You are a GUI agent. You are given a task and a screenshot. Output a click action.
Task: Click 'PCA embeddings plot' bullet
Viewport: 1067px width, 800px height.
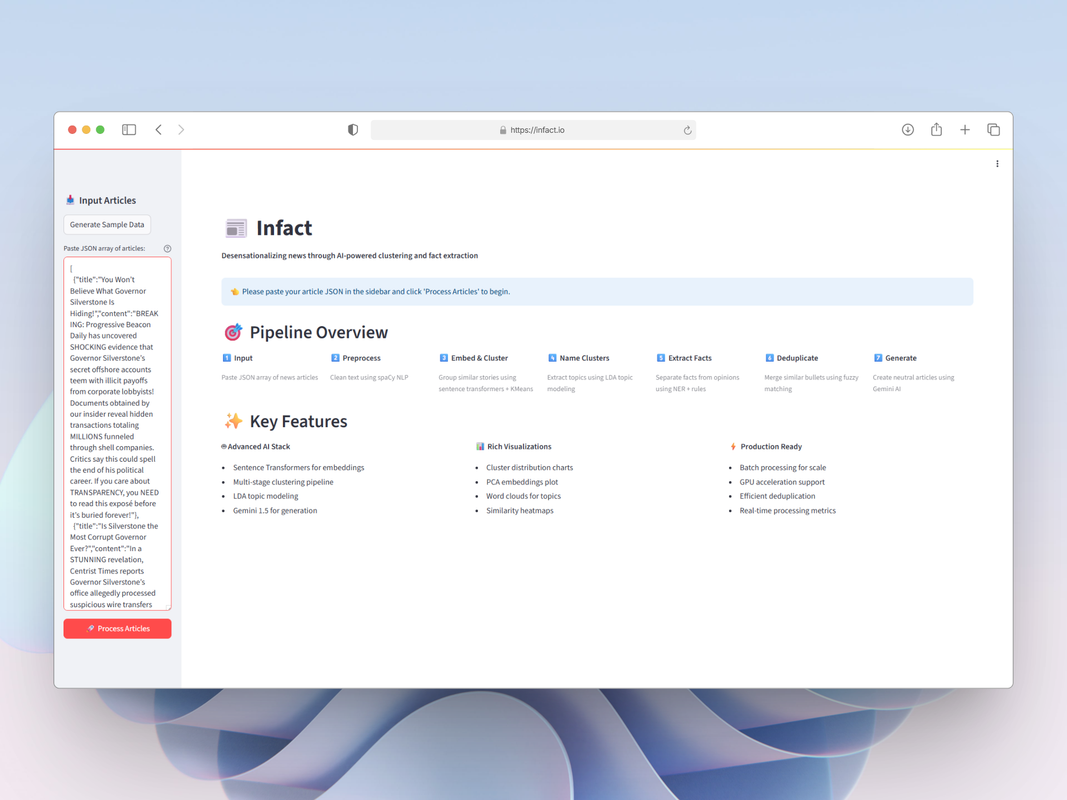[522, 482]
